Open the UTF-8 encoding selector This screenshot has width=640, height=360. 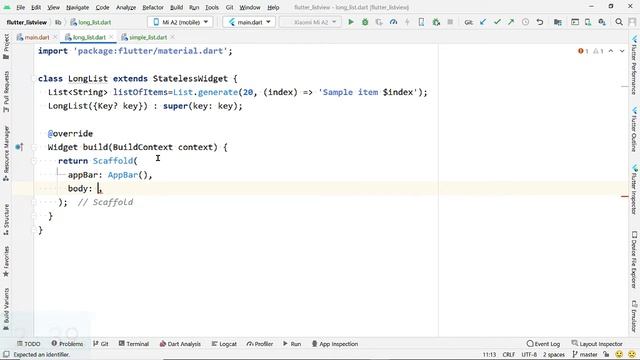[529, 354]
